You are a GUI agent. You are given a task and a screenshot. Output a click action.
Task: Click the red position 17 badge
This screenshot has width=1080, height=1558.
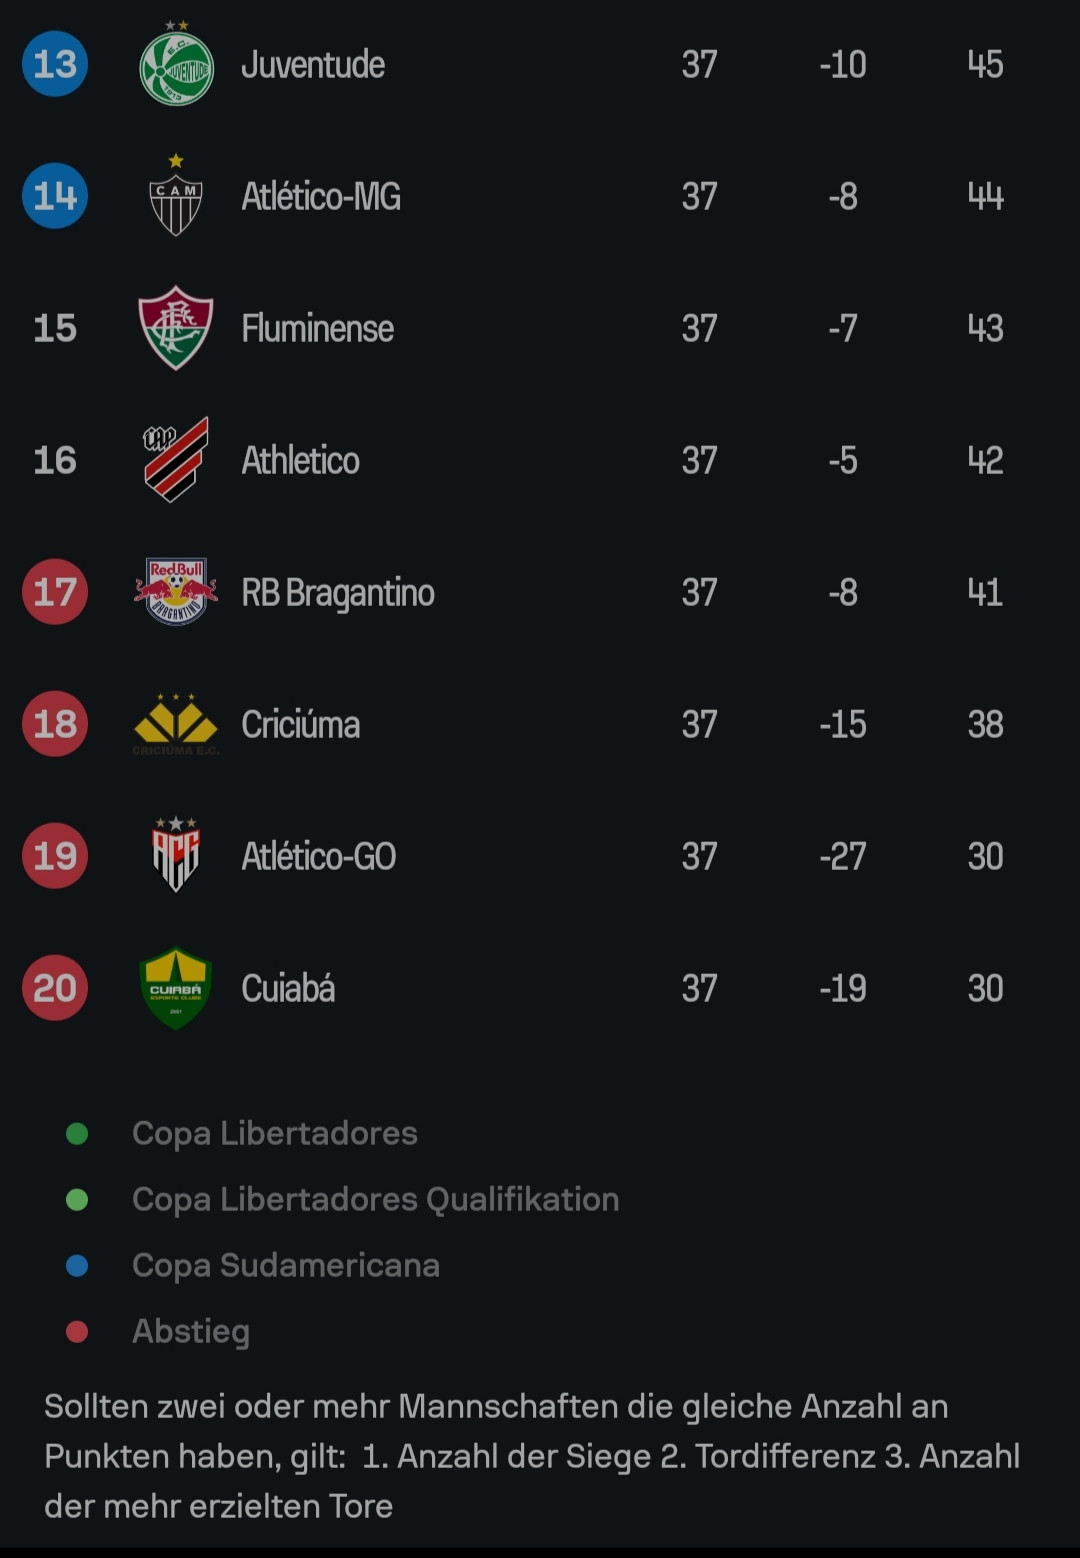pyautogui.click(x=55, y=592)
